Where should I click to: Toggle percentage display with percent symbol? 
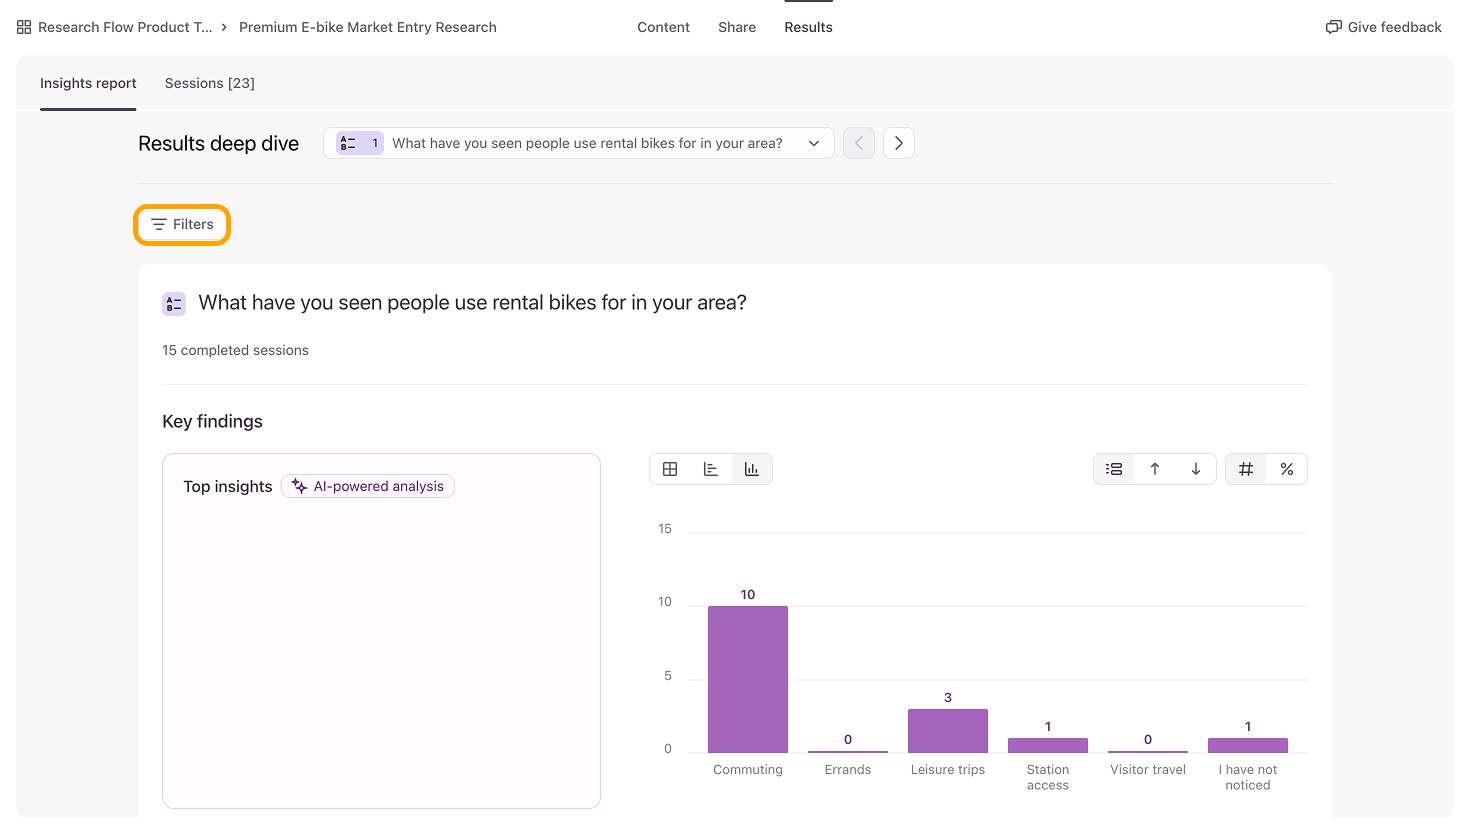pos(1287,469)
